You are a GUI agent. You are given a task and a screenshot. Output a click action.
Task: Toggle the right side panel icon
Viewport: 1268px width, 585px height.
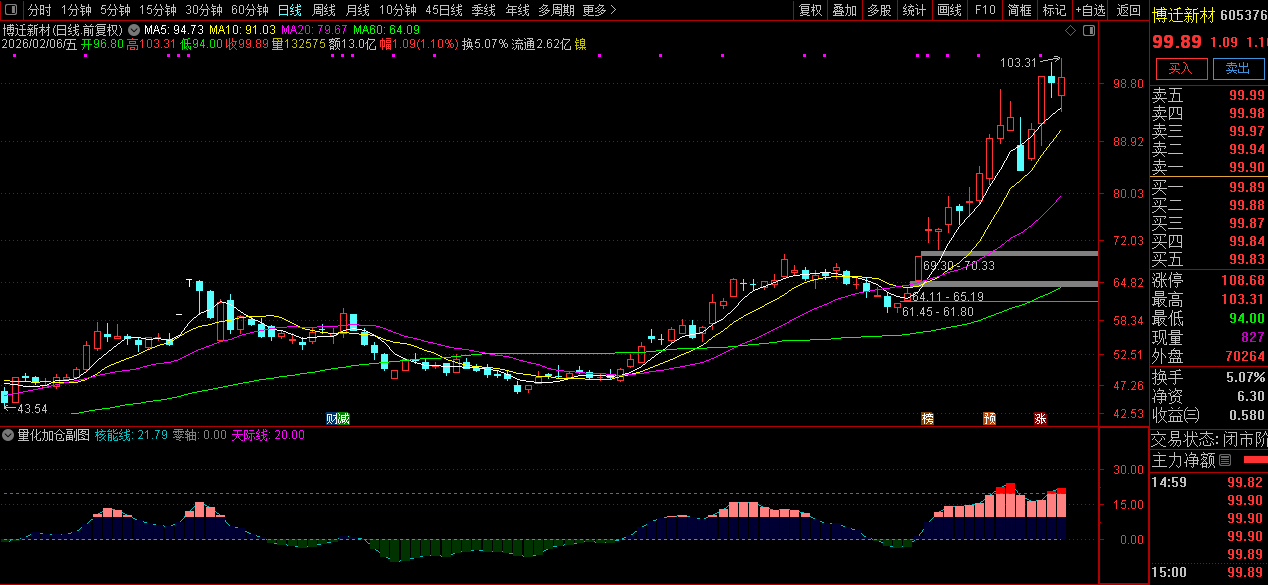tap(1088, 31)
